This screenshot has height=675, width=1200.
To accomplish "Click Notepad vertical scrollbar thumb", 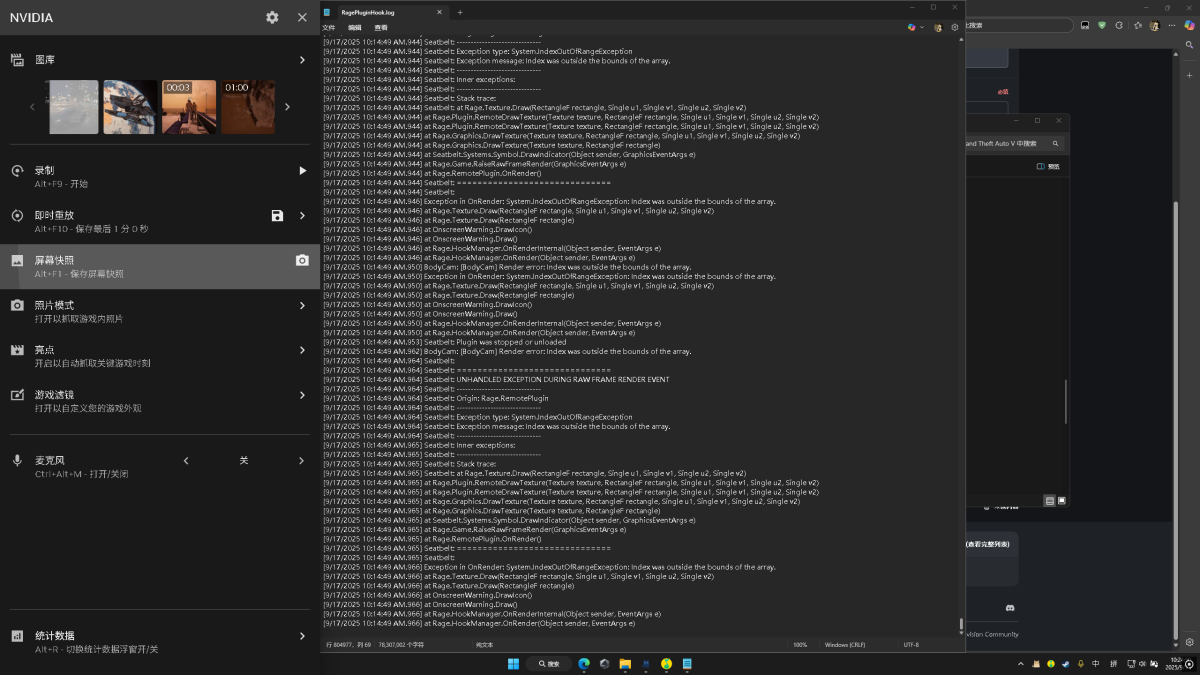I will tap(962, 625).
